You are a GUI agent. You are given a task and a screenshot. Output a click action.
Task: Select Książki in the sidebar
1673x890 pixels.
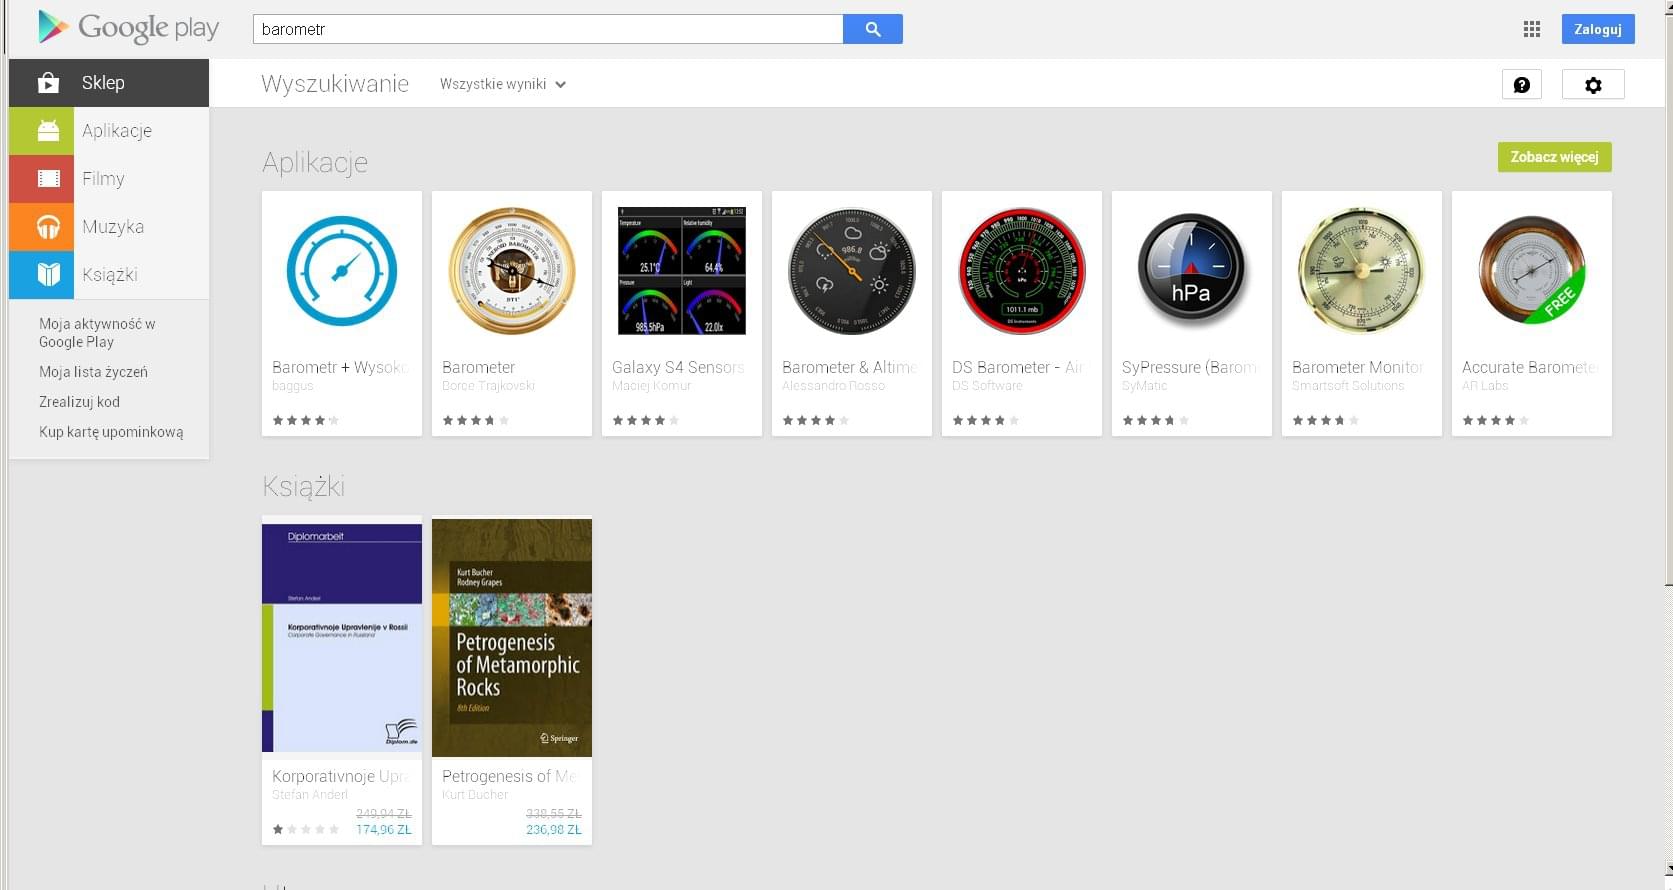point(109,275)
